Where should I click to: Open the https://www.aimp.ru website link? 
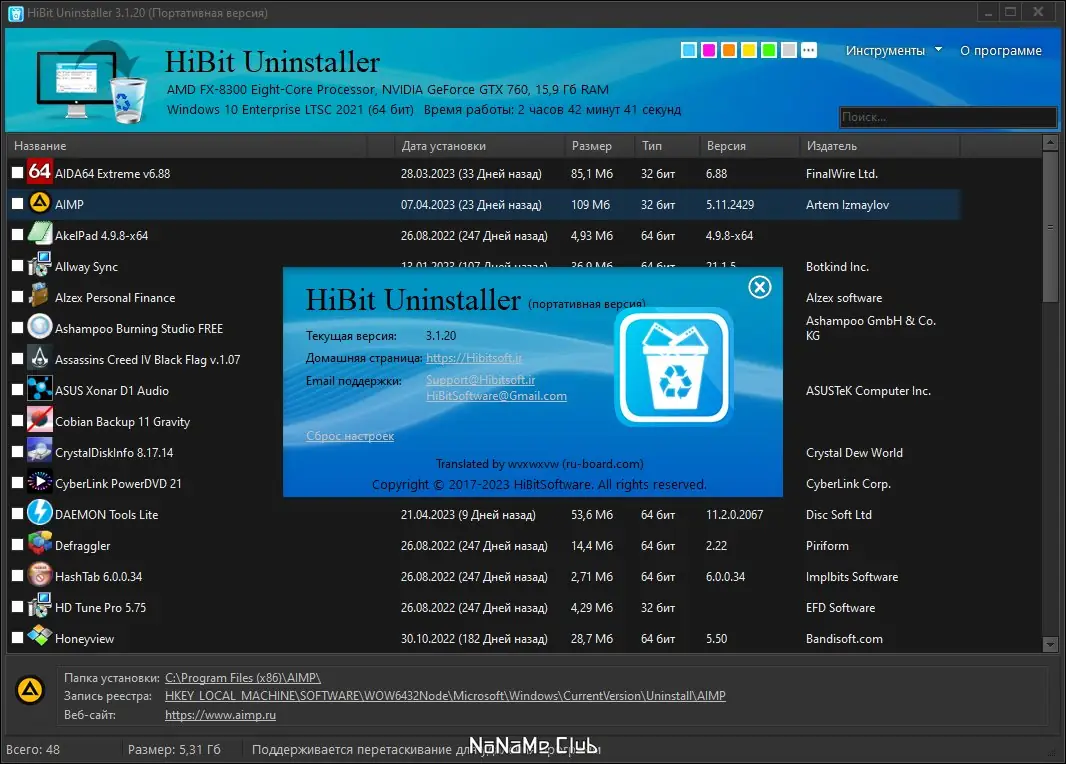pyautogui.click(x=220, y=715)
